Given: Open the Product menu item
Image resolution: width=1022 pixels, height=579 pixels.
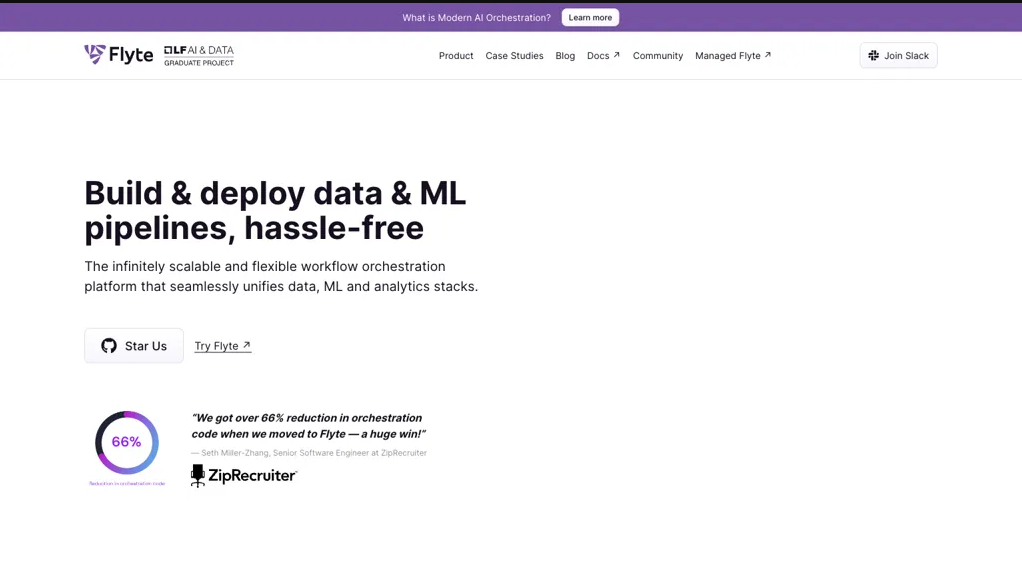Looking at the screenshot, I should pos(456,56).
